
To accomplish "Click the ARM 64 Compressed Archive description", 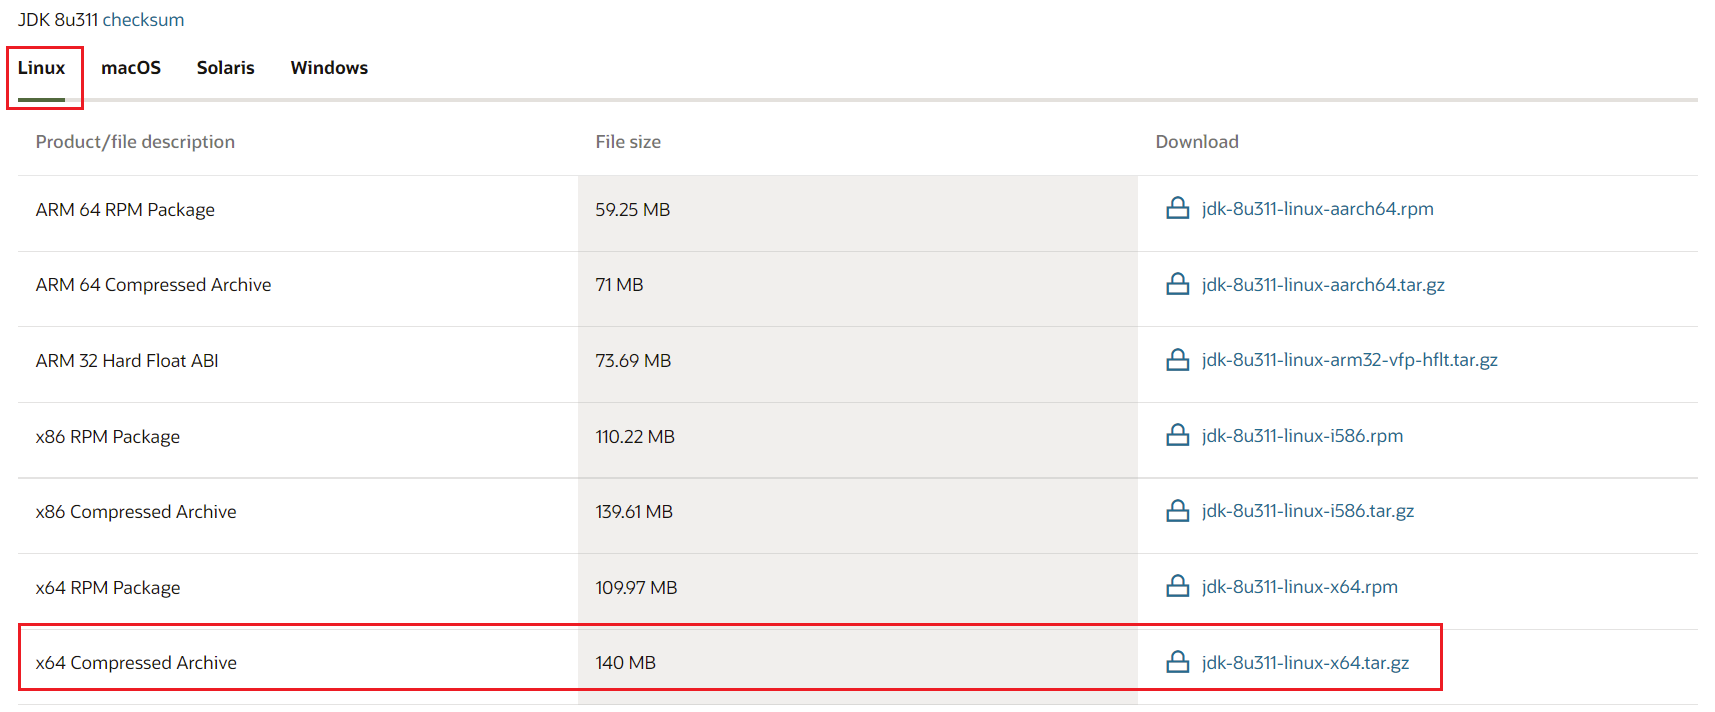I will (x=153, y=285).
